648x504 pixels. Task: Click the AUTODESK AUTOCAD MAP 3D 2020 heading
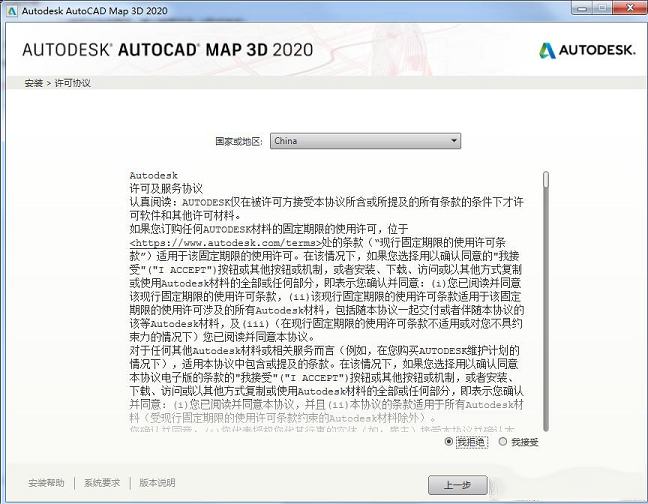(167, 50)
